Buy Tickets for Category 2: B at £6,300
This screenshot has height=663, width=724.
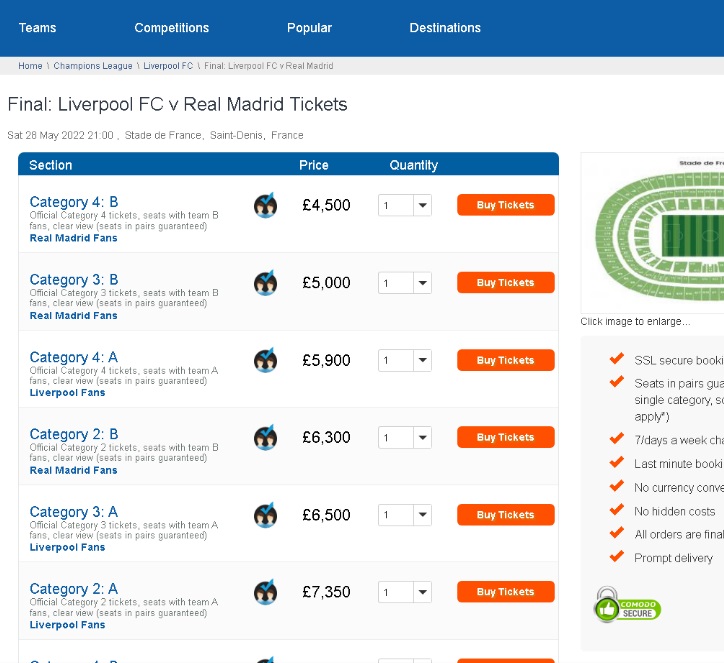(506, 437)
